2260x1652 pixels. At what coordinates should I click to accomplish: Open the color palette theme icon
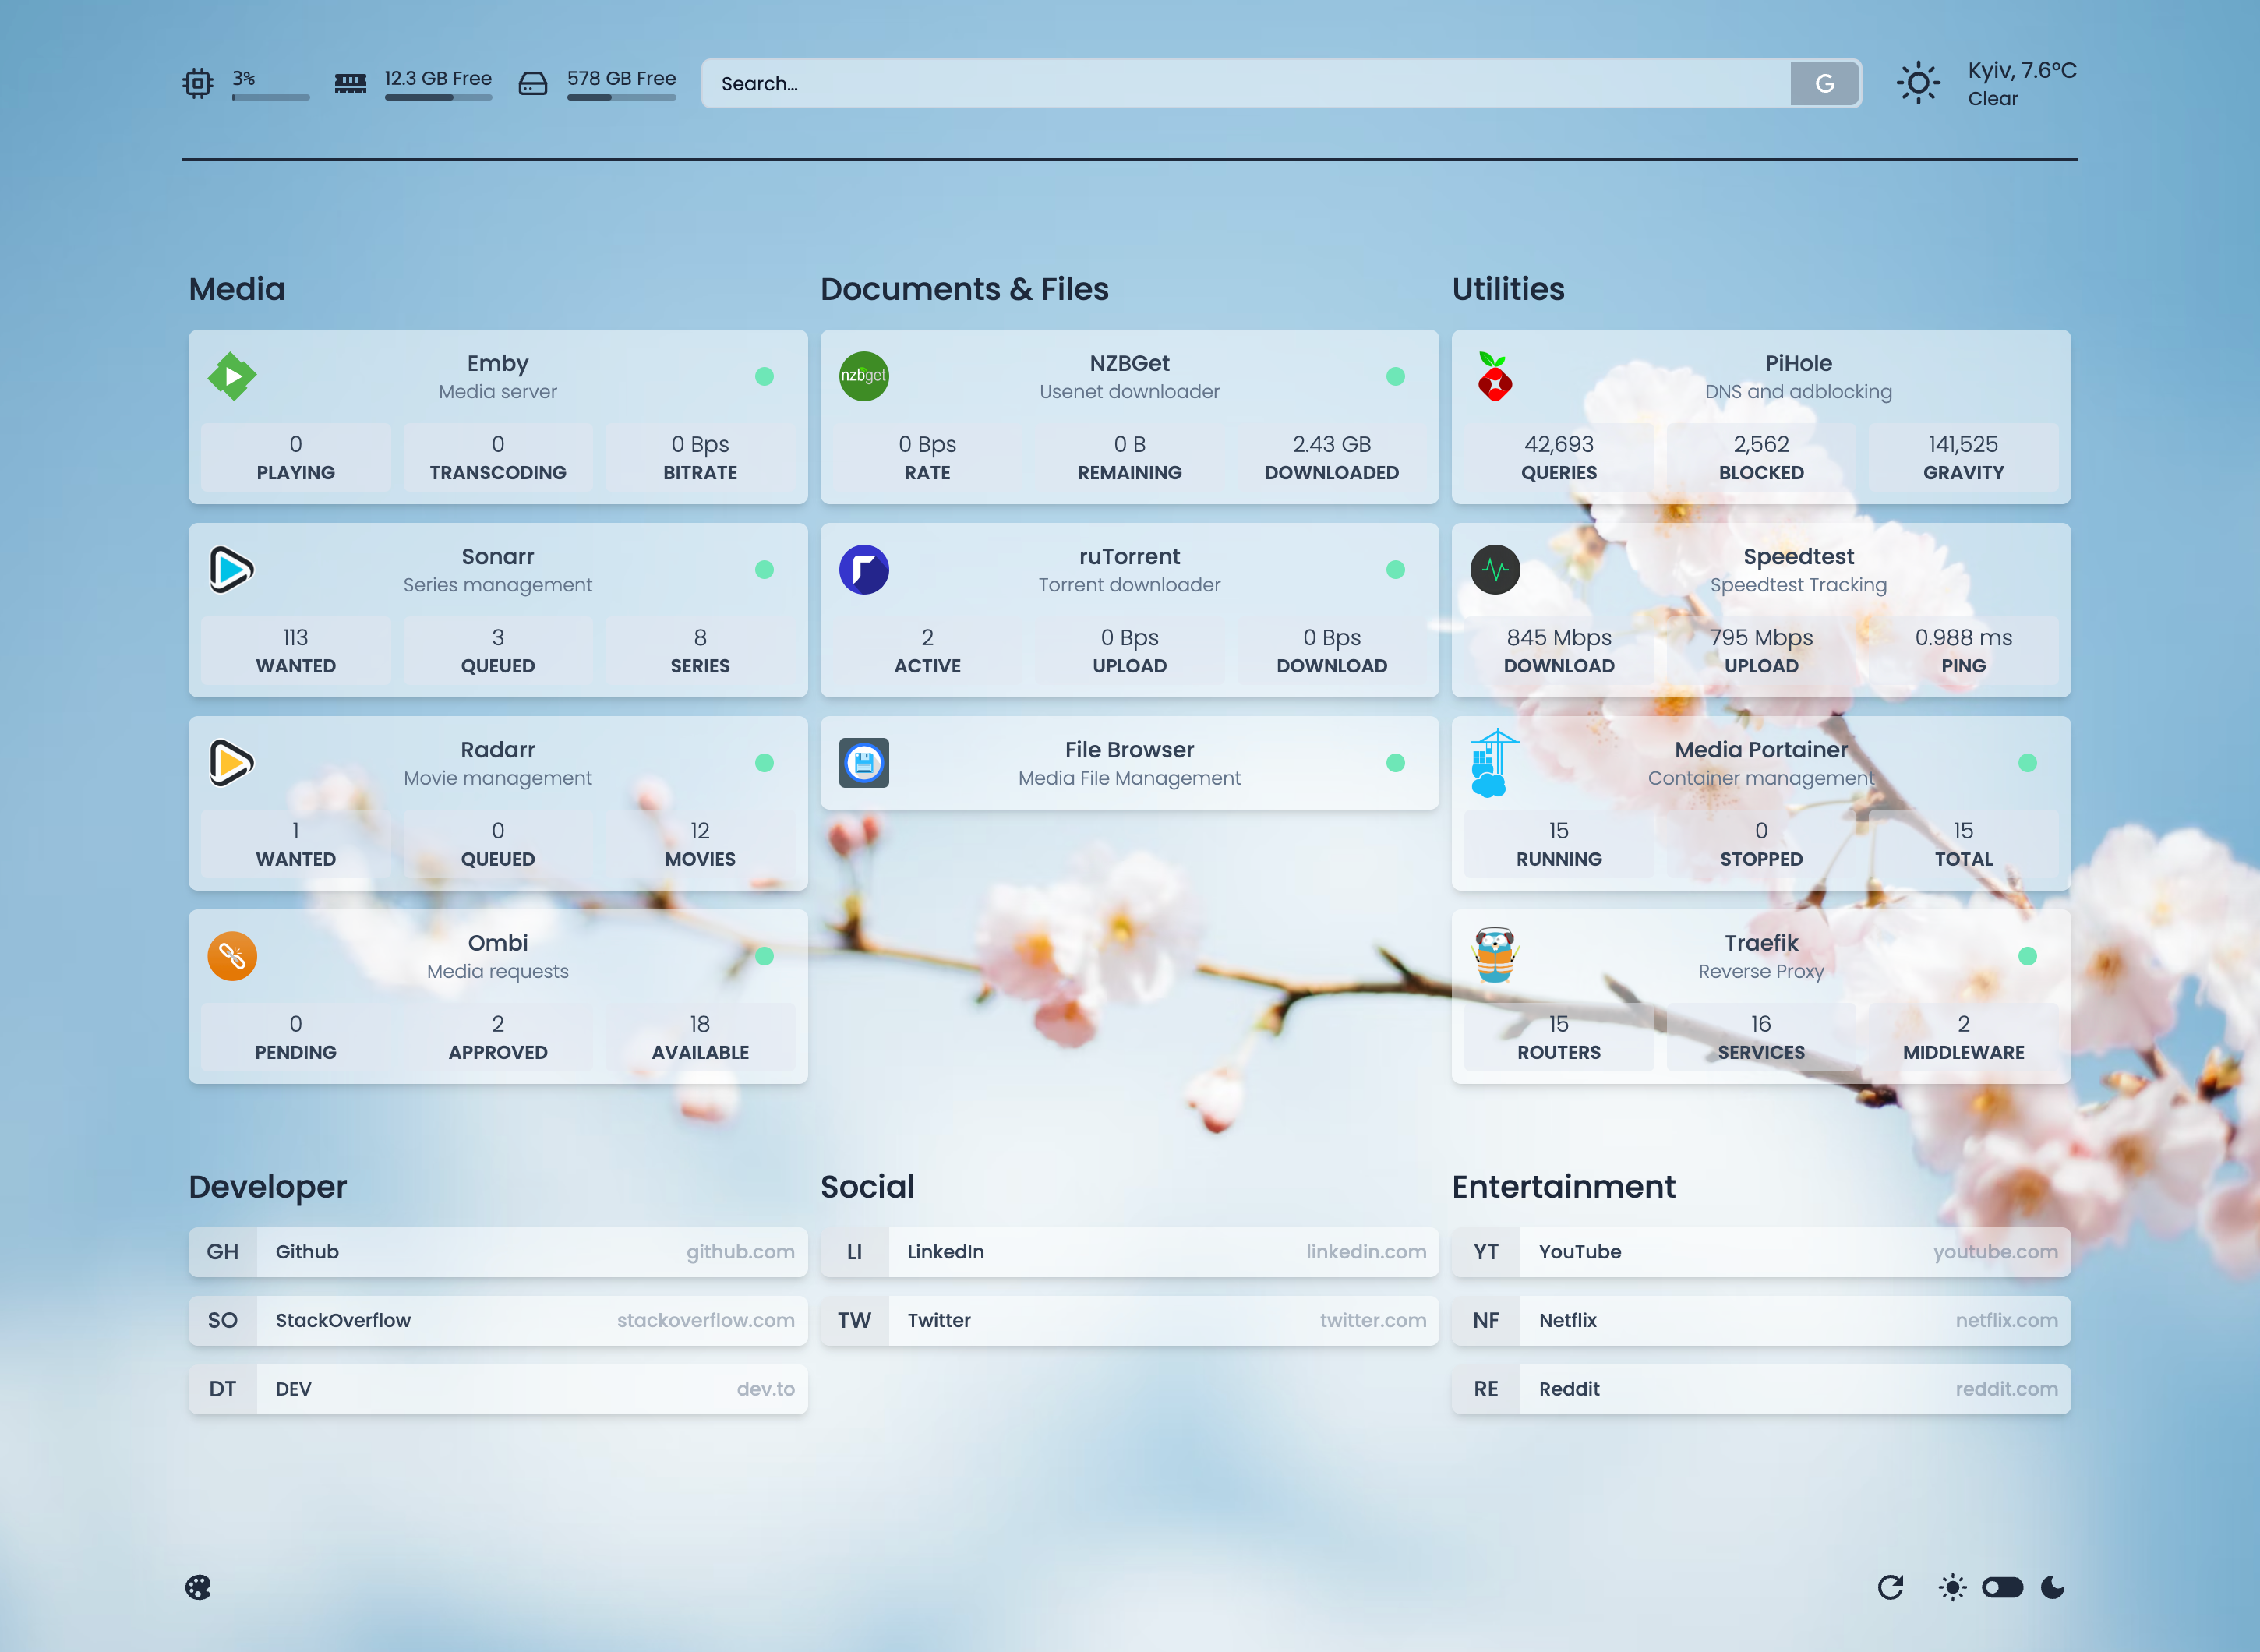pyautogui.click(x=198, y=1587)
